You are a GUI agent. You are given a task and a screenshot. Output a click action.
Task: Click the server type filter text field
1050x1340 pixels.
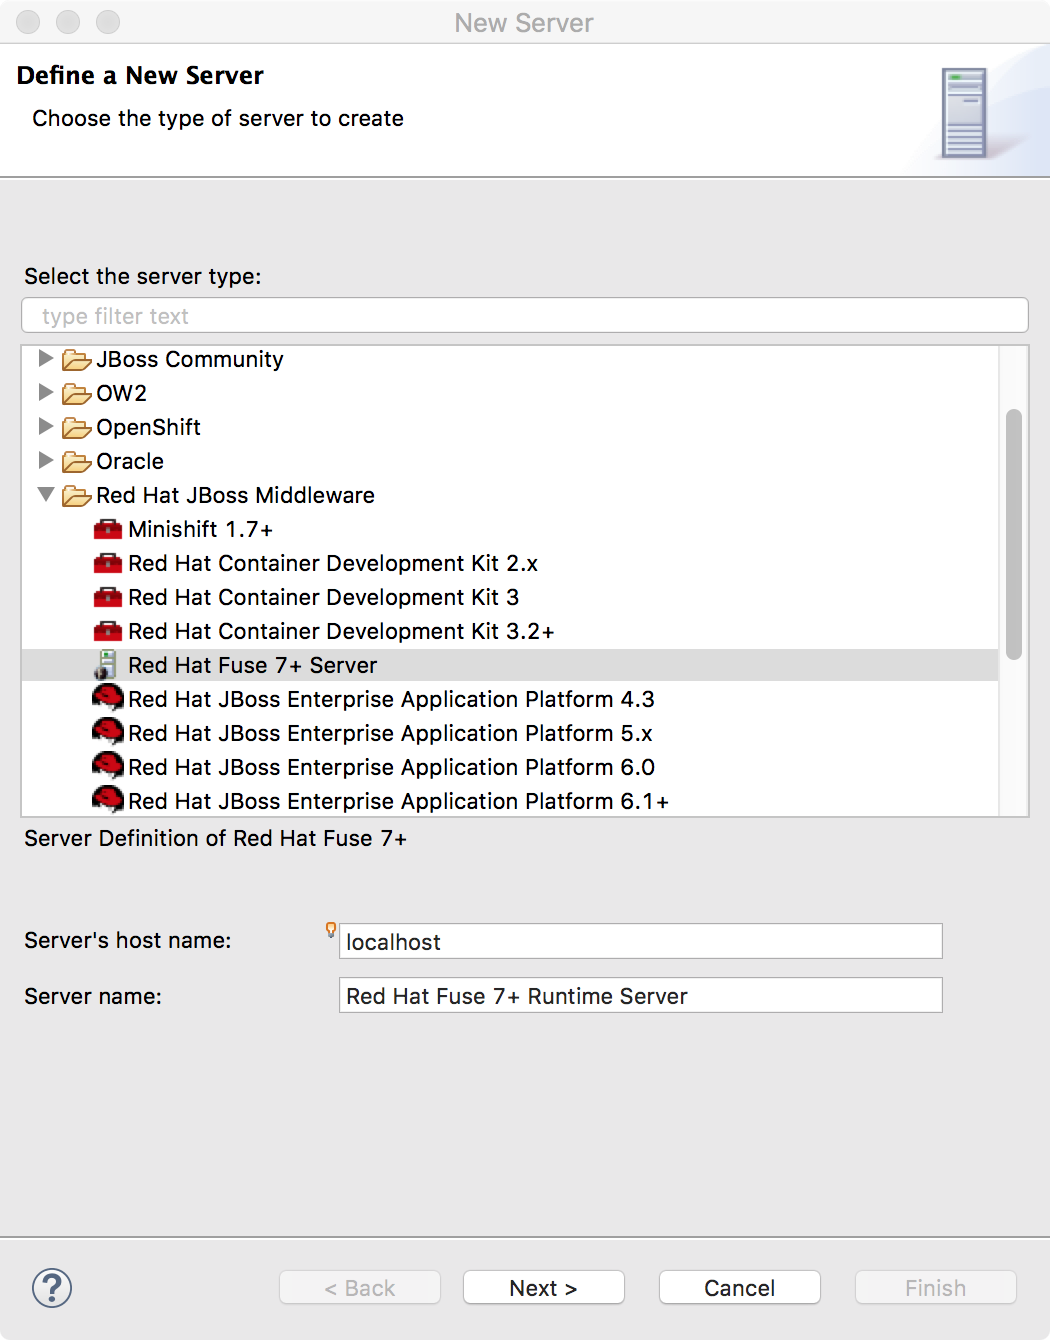[x=524, y=316]
